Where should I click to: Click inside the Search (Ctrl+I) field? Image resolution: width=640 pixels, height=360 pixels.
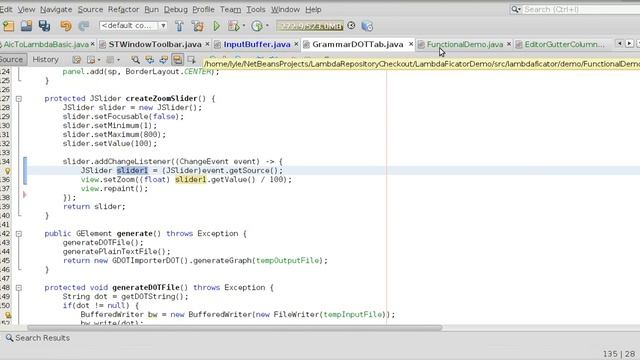coord(580,9)
